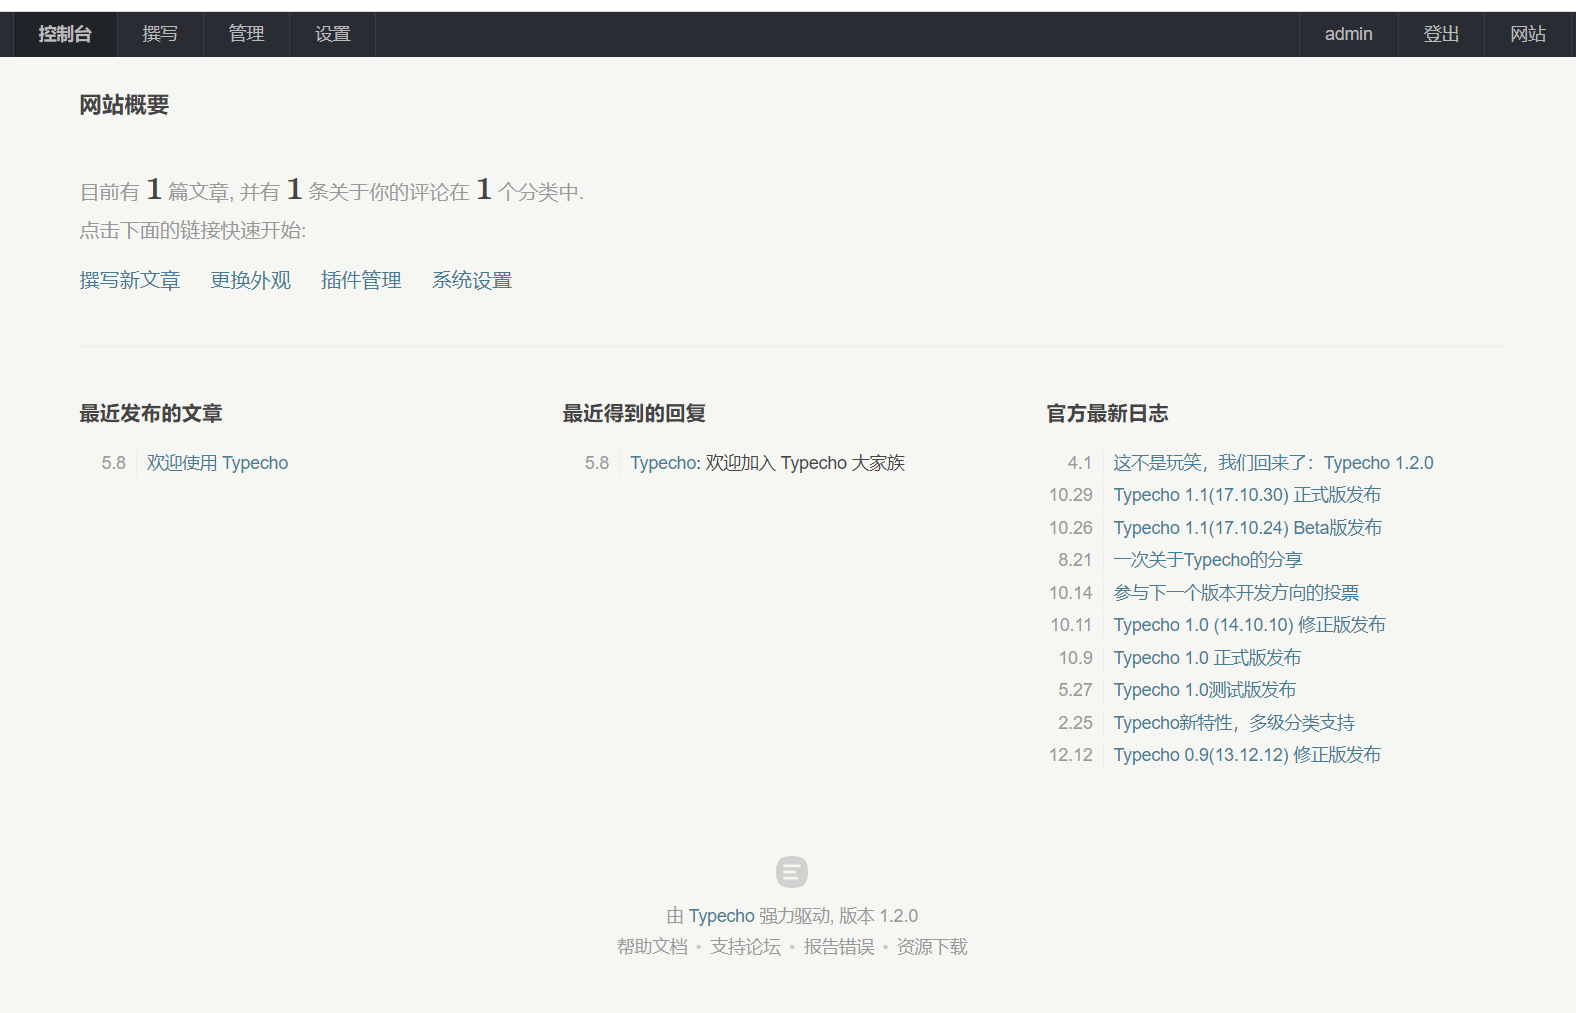
Task: Open 帮助文档 footer link
Action: tap(652, 947)
